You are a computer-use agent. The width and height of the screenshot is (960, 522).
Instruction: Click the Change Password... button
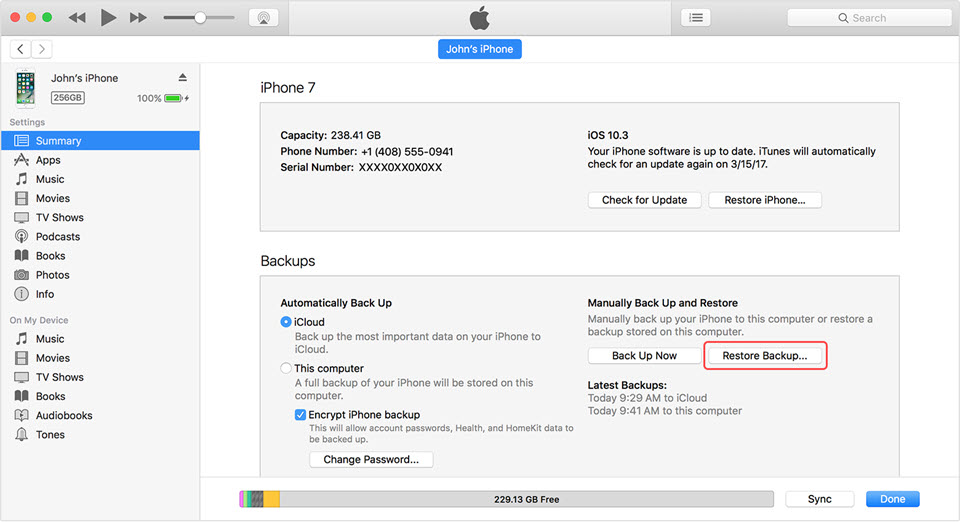[x=371, y=460]
